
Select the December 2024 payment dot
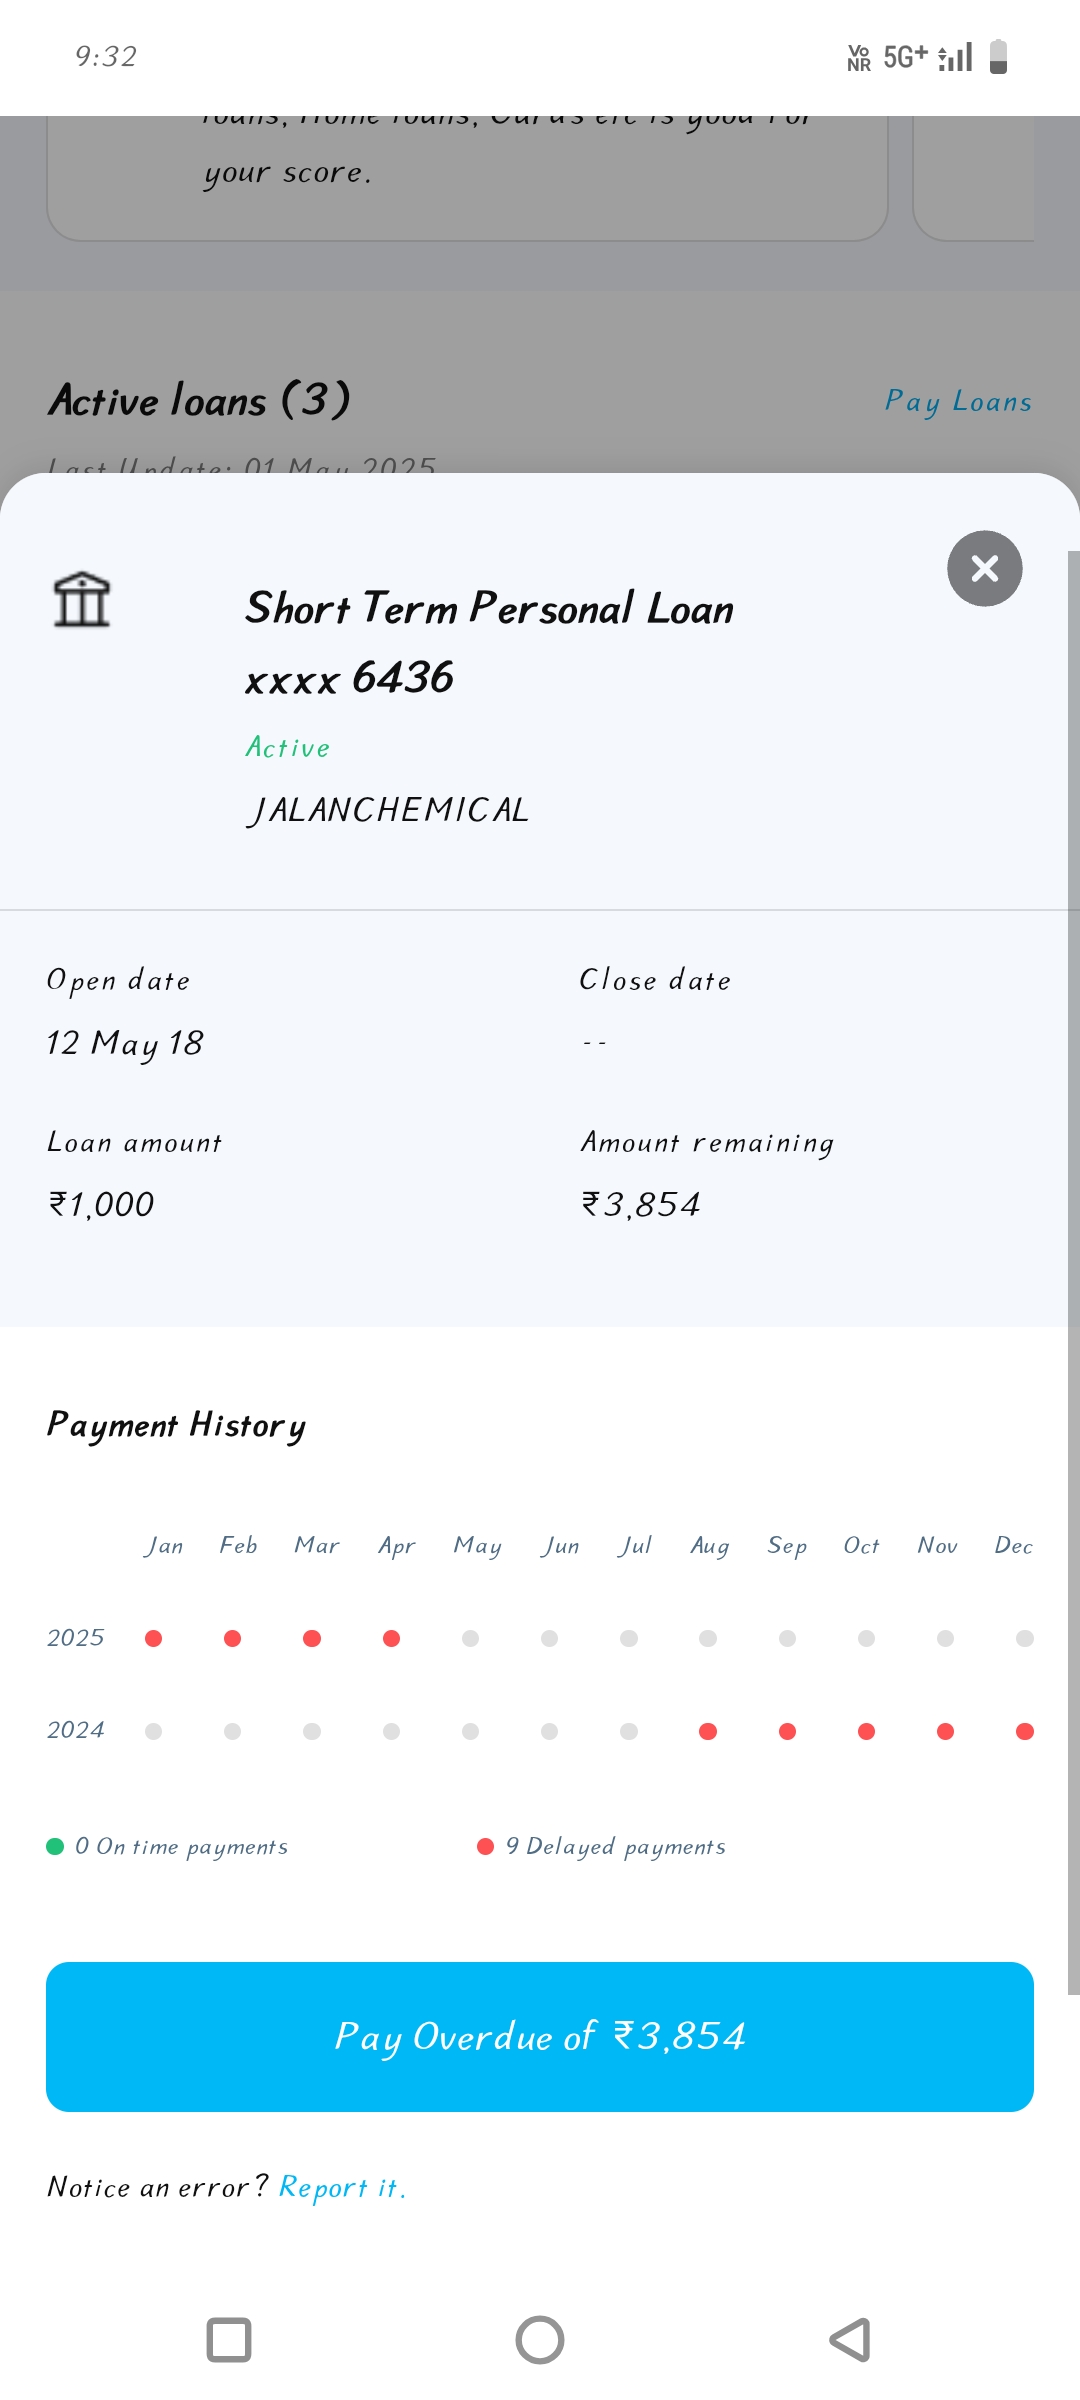1024,1731
